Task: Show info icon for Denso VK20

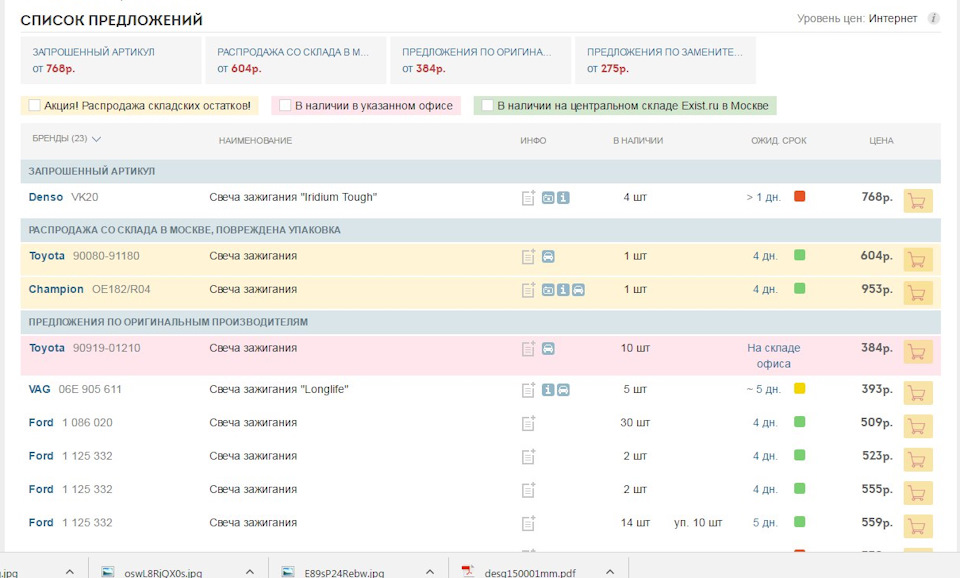Action: click(563, 198)
